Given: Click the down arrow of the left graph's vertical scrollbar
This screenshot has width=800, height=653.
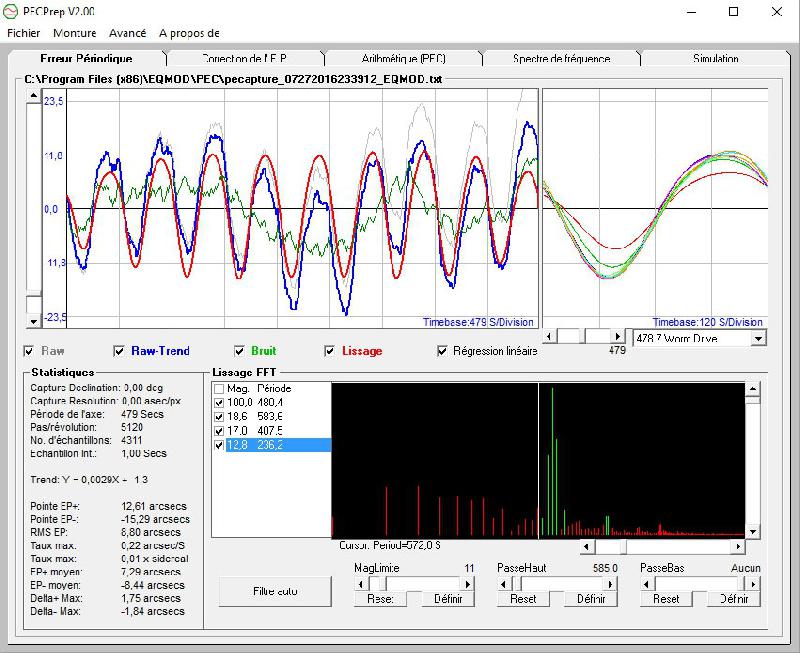Looking at the screenshot, I should pyautogui.click(x=34, y=321).
